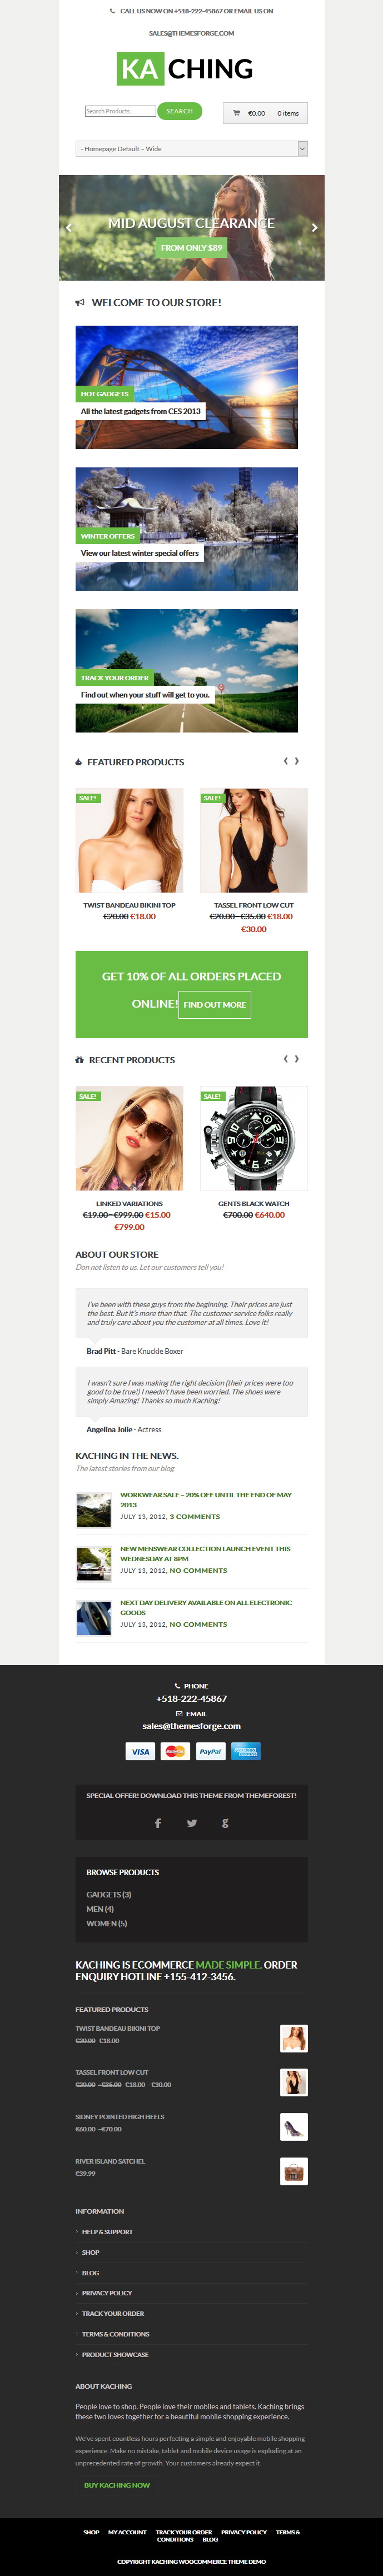Open the Twist Bandeau Bikini Top product
Screen dimensions: 383x2576
129,905
